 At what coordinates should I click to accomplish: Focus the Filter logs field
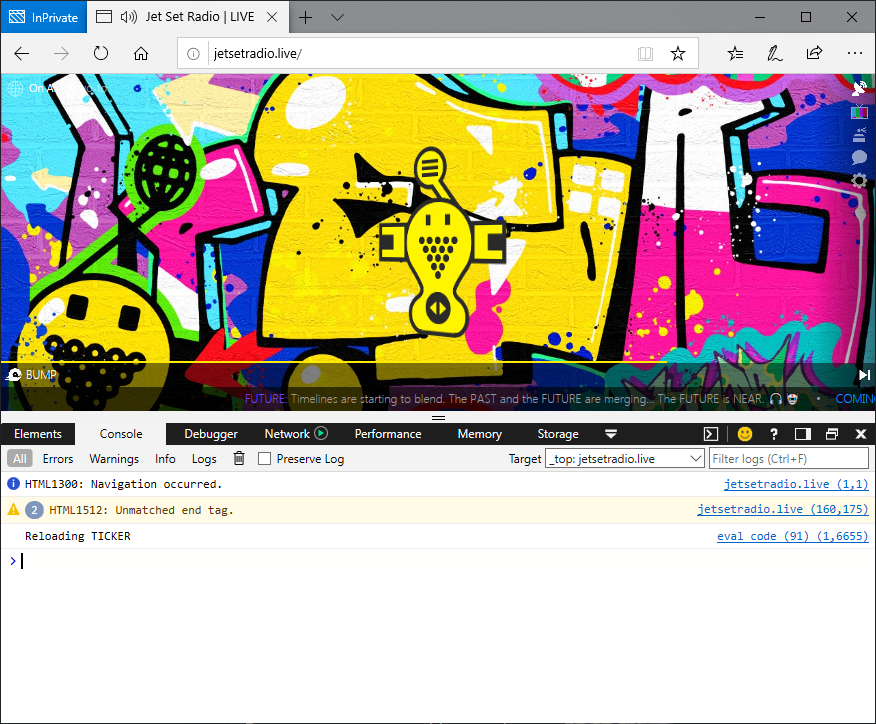click(788, 459)
